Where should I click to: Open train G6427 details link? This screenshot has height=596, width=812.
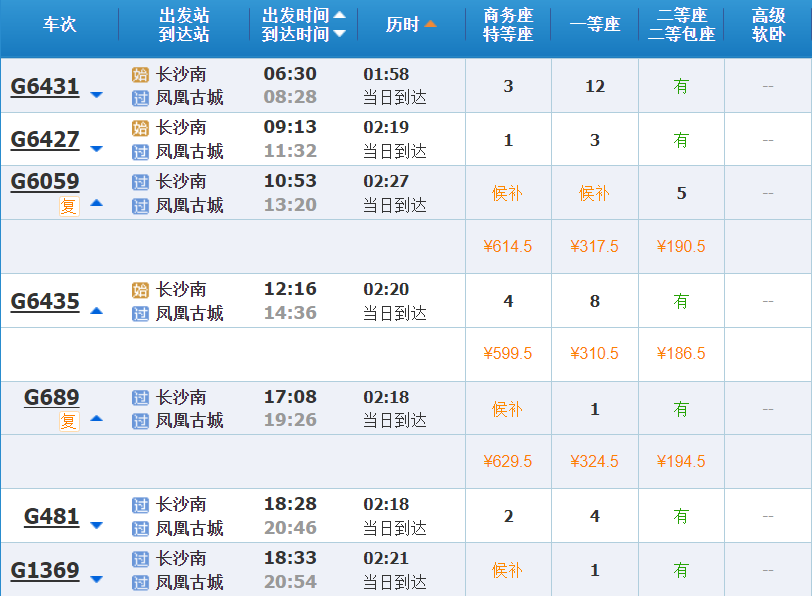pos(45,140)
